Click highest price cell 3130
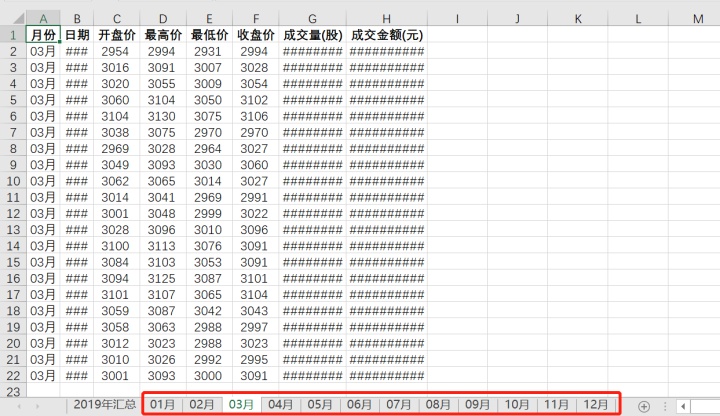 (x=163, y=116)
